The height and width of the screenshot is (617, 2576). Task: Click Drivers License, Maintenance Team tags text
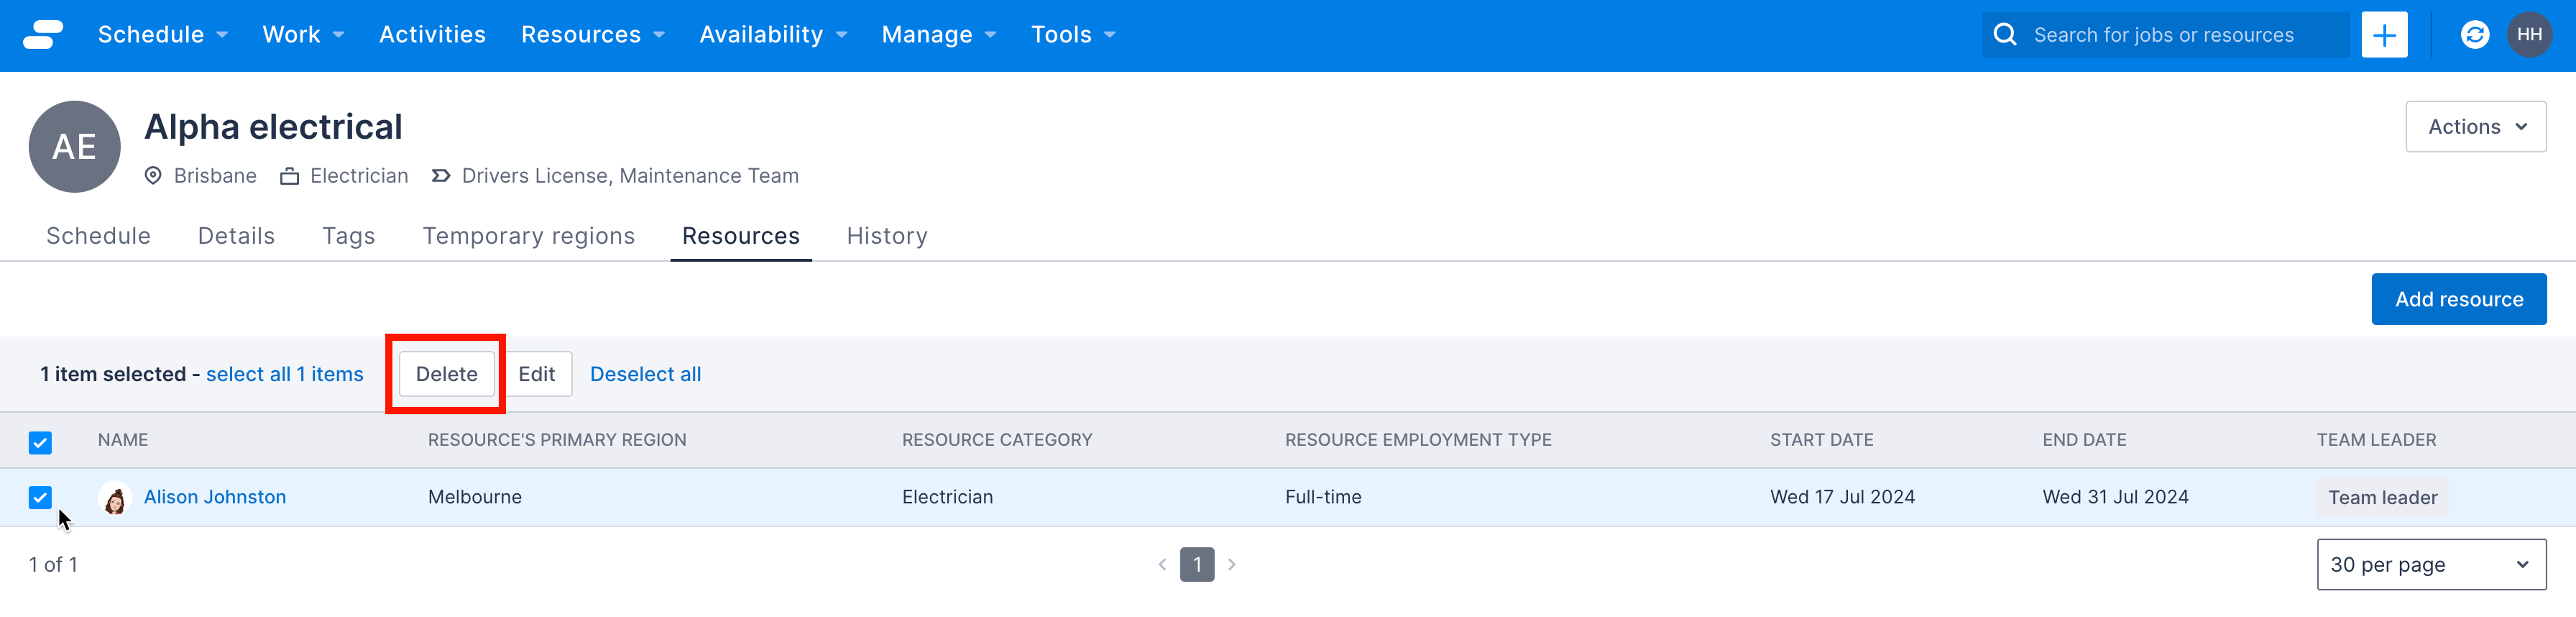630,176
